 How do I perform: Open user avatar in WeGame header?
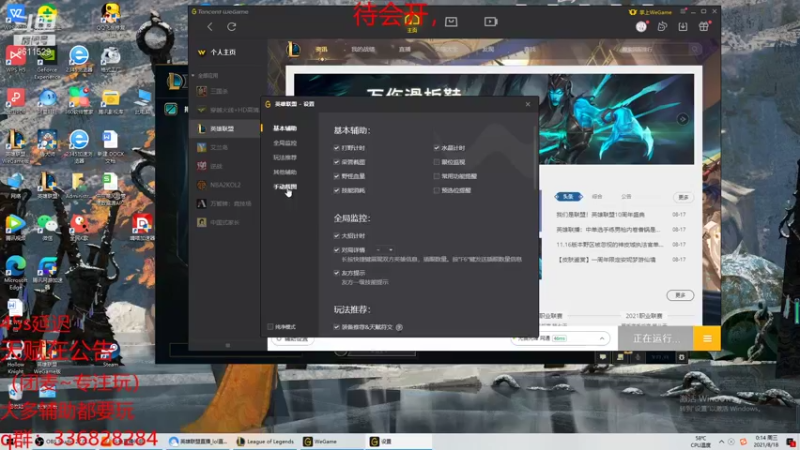[641, 27]
